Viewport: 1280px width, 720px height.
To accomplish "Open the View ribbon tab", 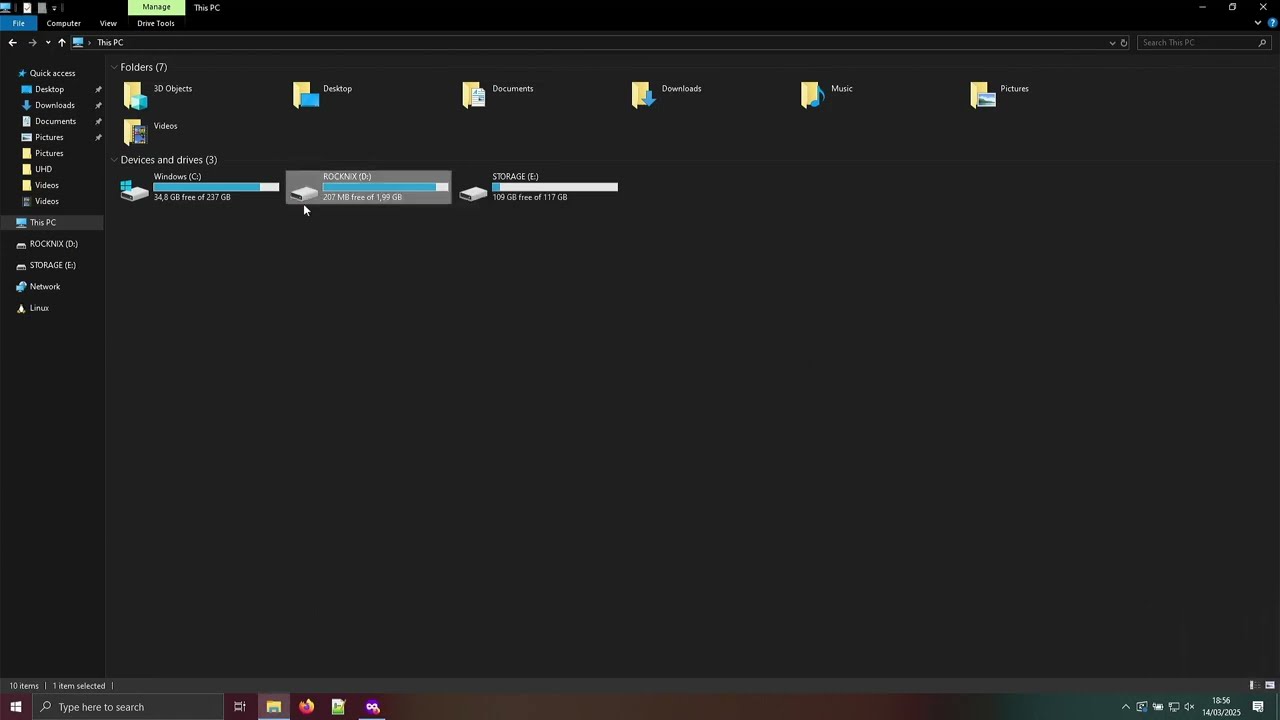I will point(108,23).
